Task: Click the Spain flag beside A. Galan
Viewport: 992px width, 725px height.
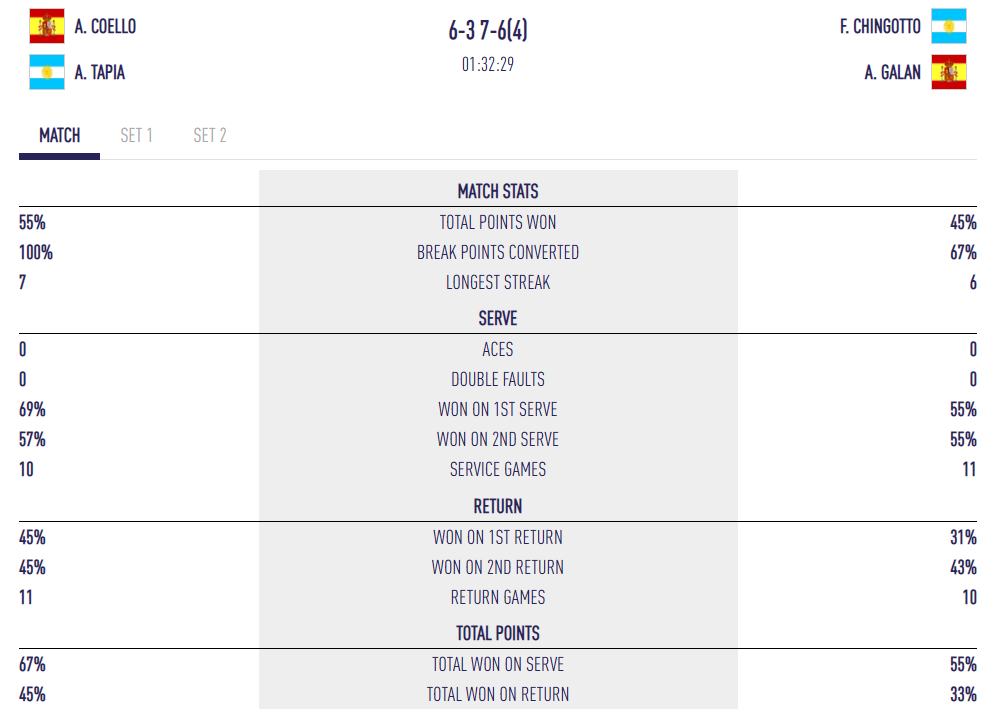Action: (x=948, y=72)
